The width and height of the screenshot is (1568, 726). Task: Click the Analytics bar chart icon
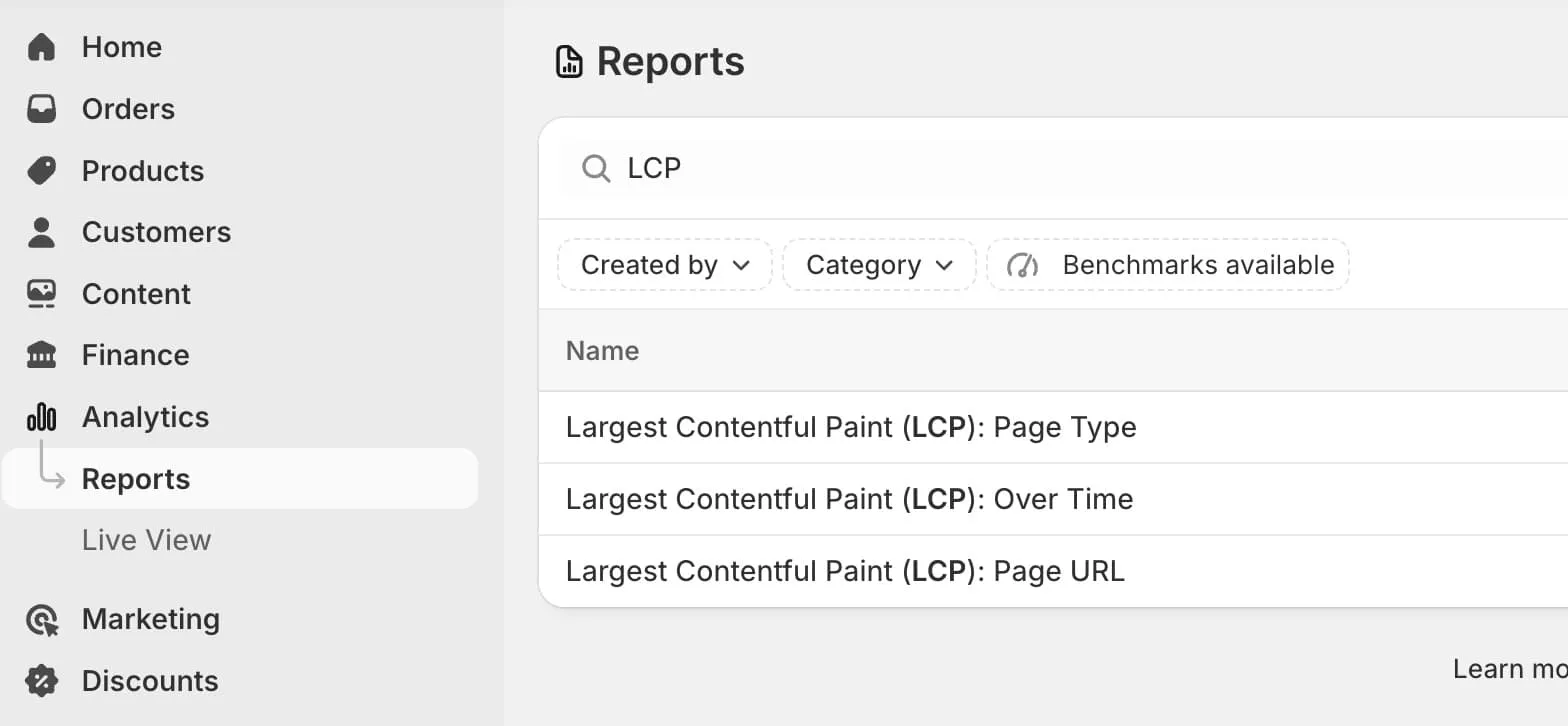[41, 417]
